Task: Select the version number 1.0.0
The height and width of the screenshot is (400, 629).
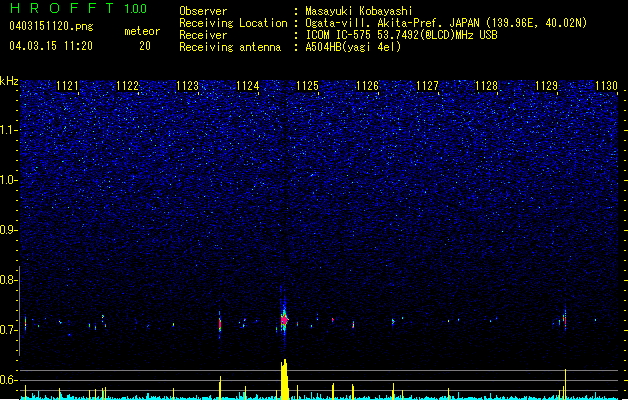Action: pos(135,8)
